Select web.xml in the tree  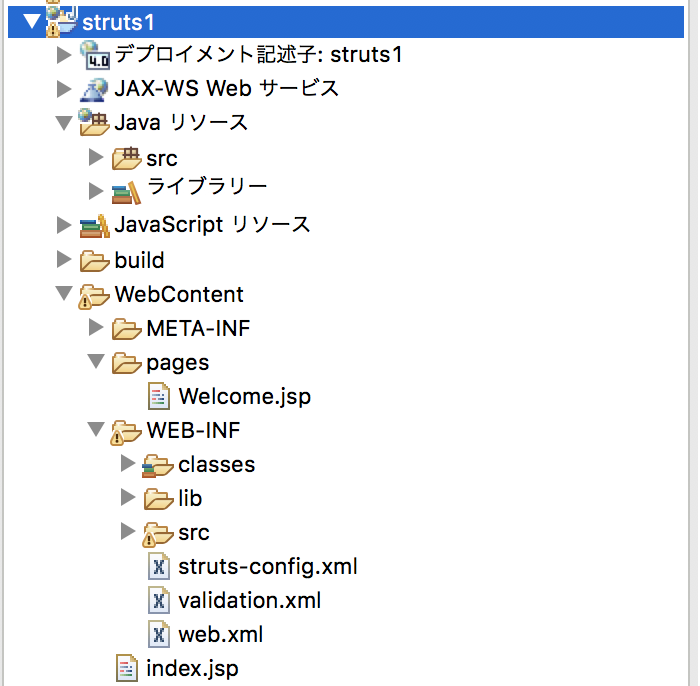[221, 635]
